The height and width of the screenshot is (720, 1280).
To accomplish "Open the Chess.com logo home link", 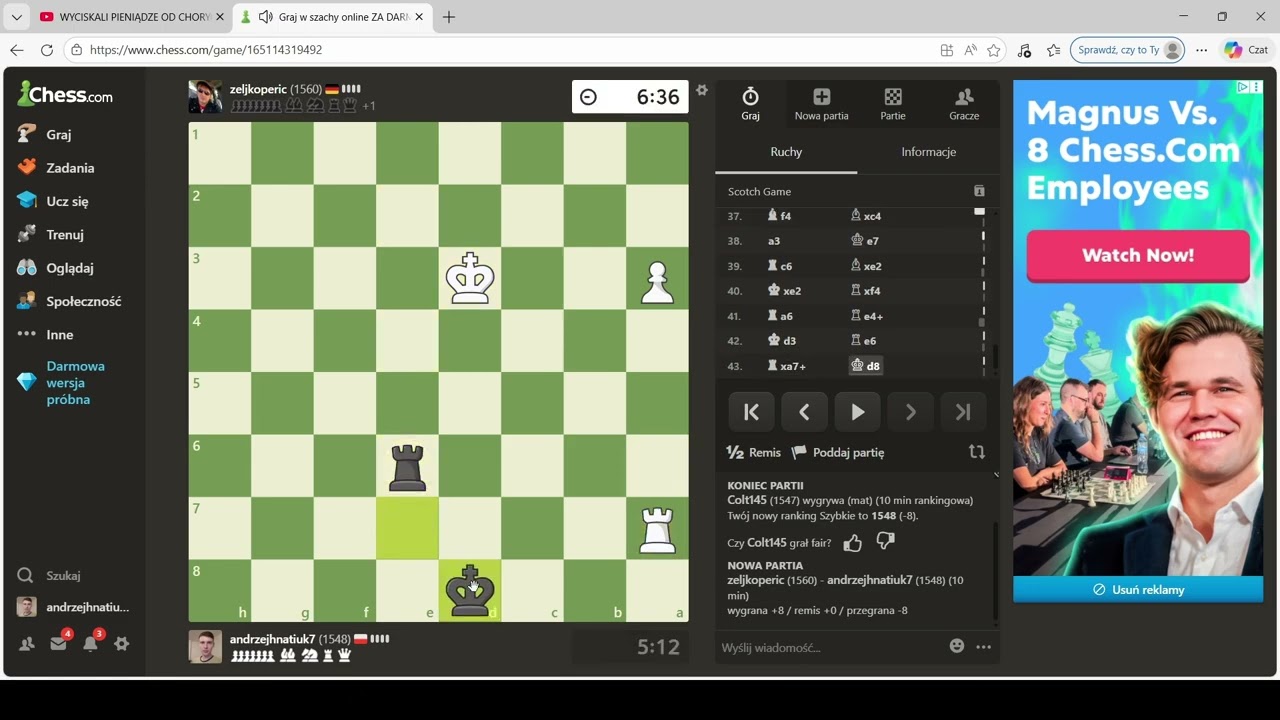I will tap(65, 95).
